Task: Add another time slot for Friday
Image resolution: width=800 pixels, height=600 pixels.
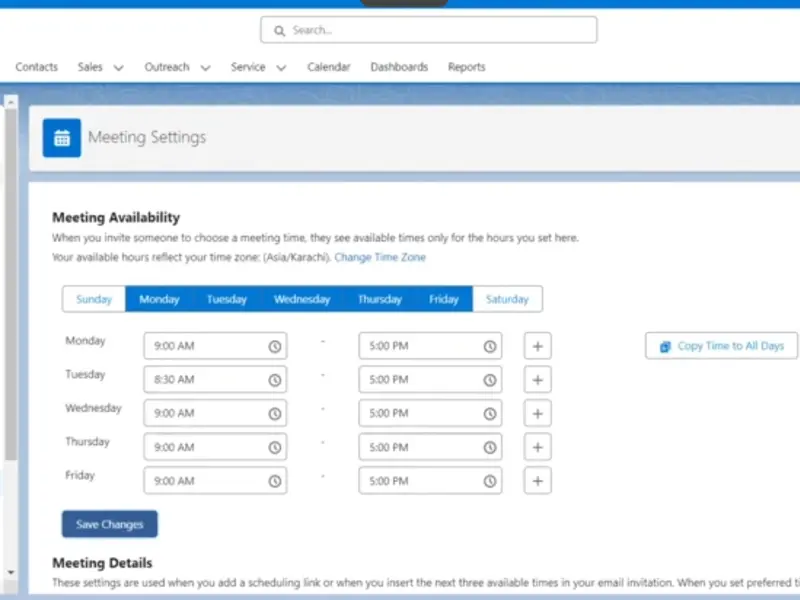Action: pos(537,481)
